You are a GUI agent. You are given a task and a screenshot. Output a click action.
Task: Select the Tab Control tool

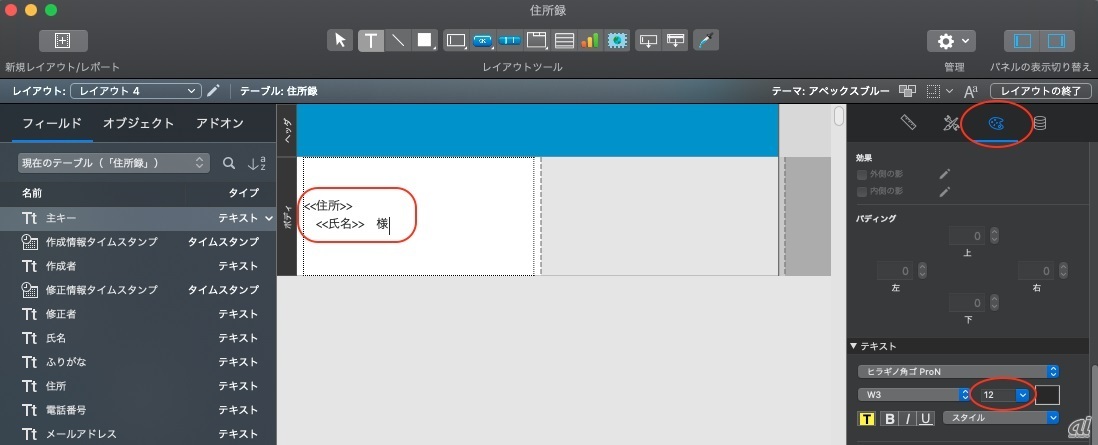(x=537, y=41)
